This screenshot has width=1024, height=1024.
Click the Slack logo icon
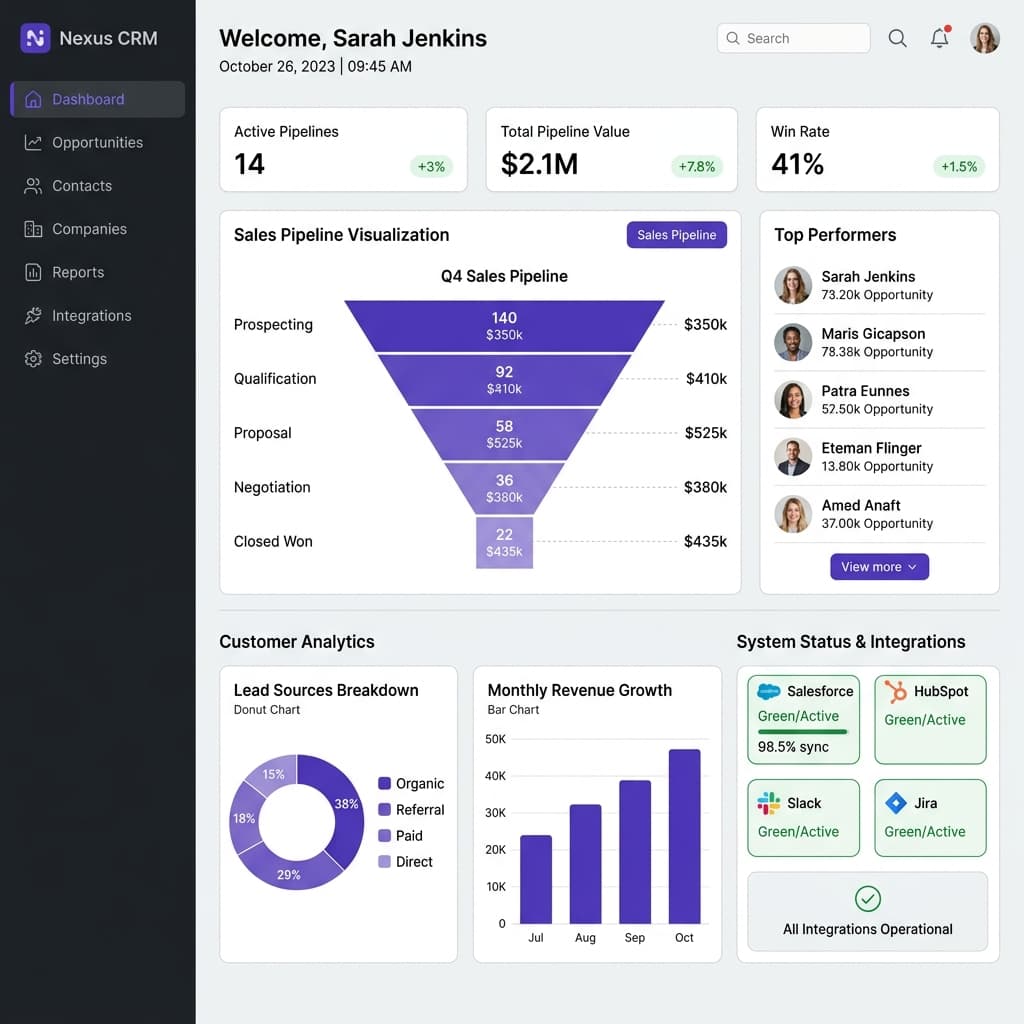pyautogui.click(x=769, y=803)
